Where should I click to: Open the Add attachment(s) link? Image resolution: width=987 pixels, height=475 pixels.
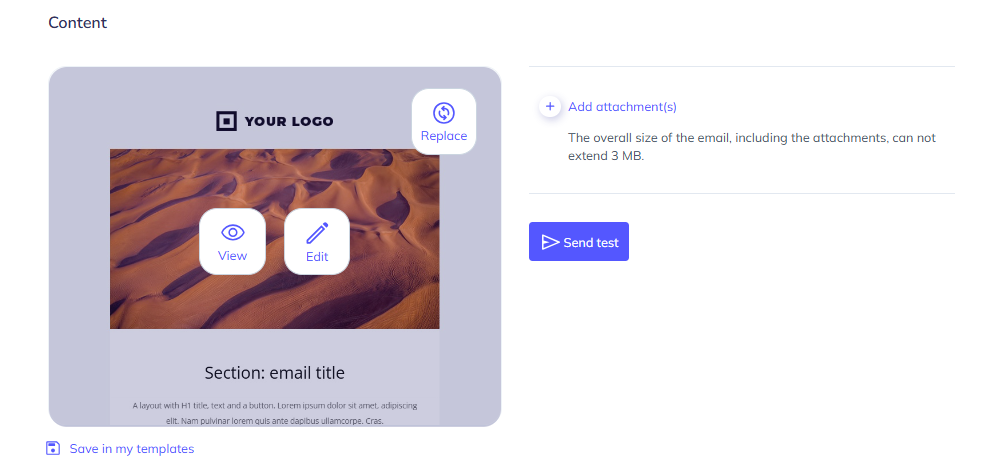click(622, 107)
